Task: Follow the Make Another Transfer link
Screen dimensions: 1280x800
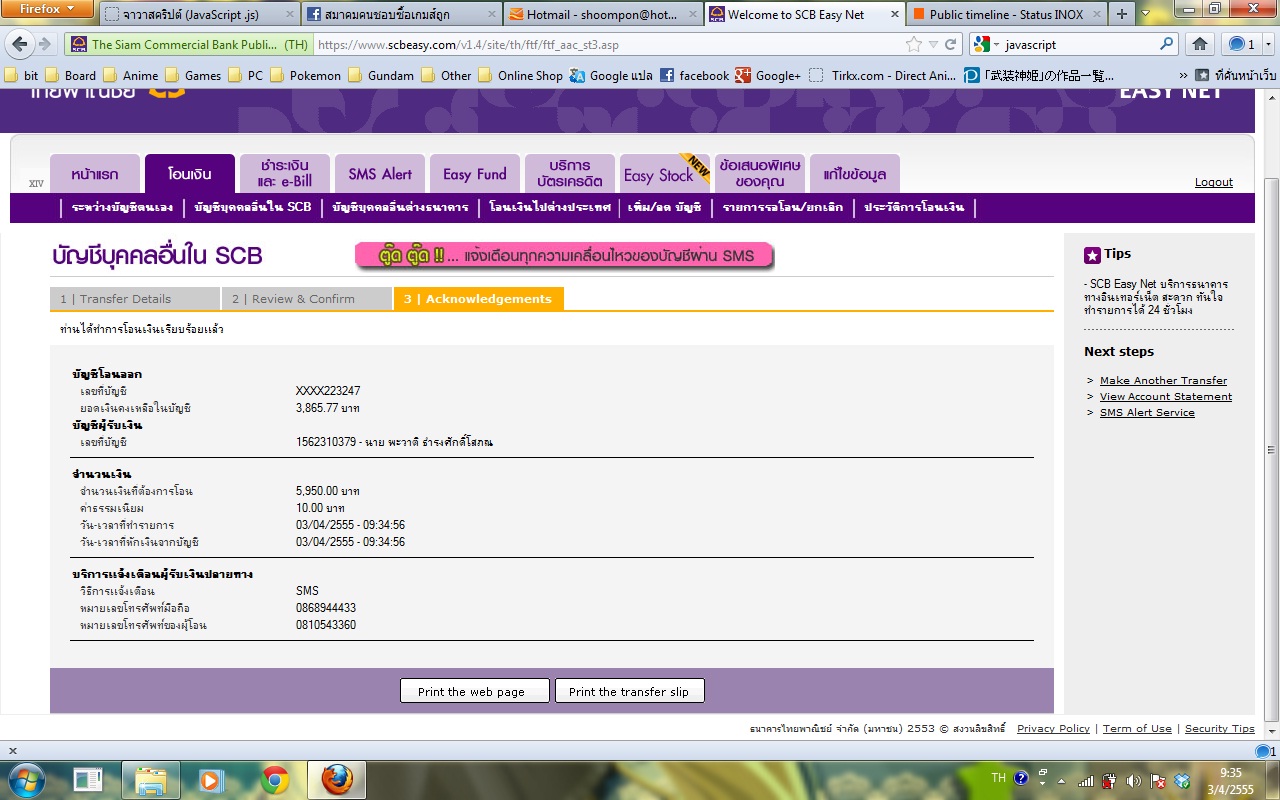Action: pyautogui.click(x=1163, y=380)
